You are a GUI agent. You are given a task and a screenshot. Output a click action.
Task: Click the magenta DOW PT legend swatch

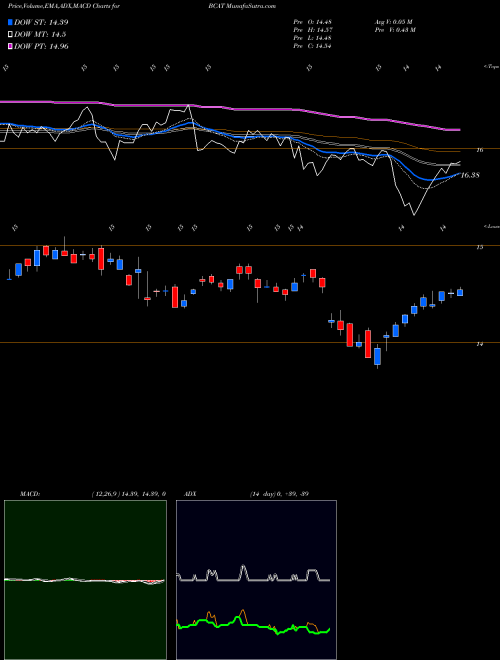pyautogui.click(x=10, y=46)
